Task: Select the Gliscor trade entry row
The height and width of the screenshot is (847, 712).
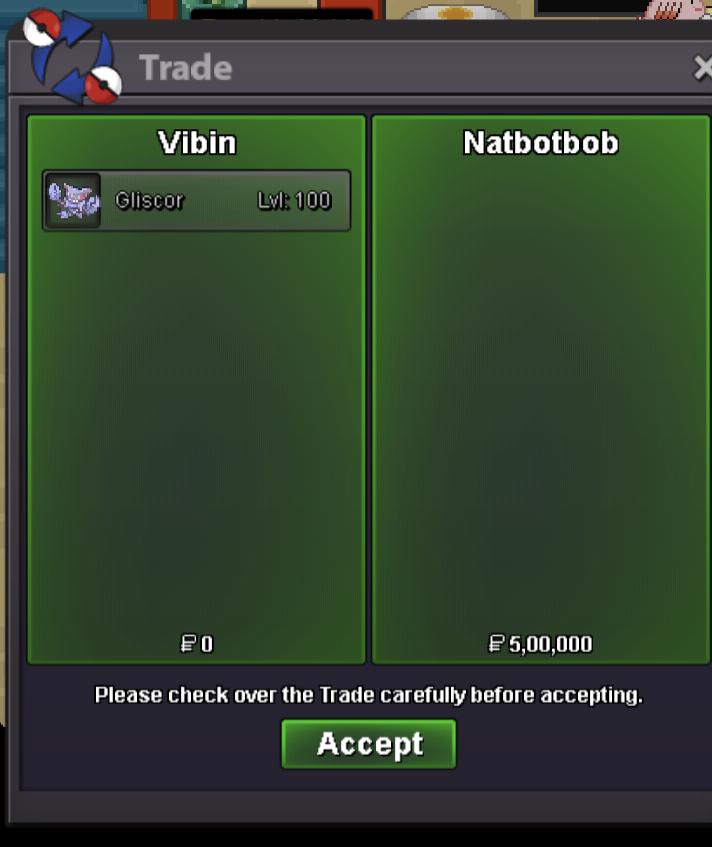Action: click(197, 200)
